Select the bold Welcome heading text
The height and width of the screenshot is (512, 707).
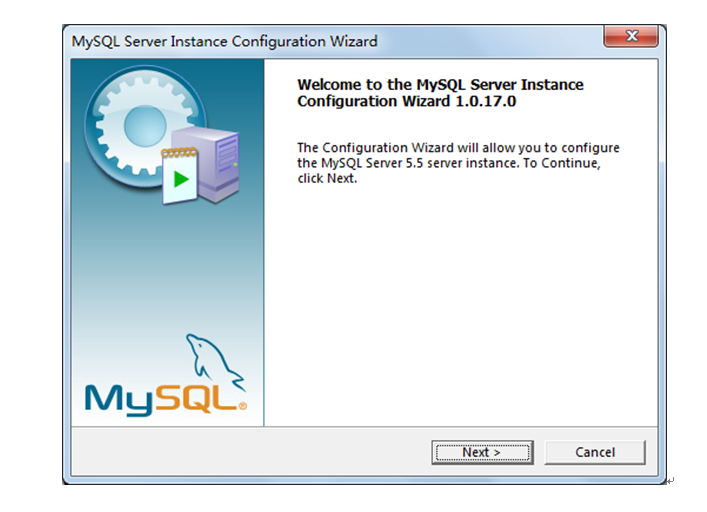(x=440, y=93)
